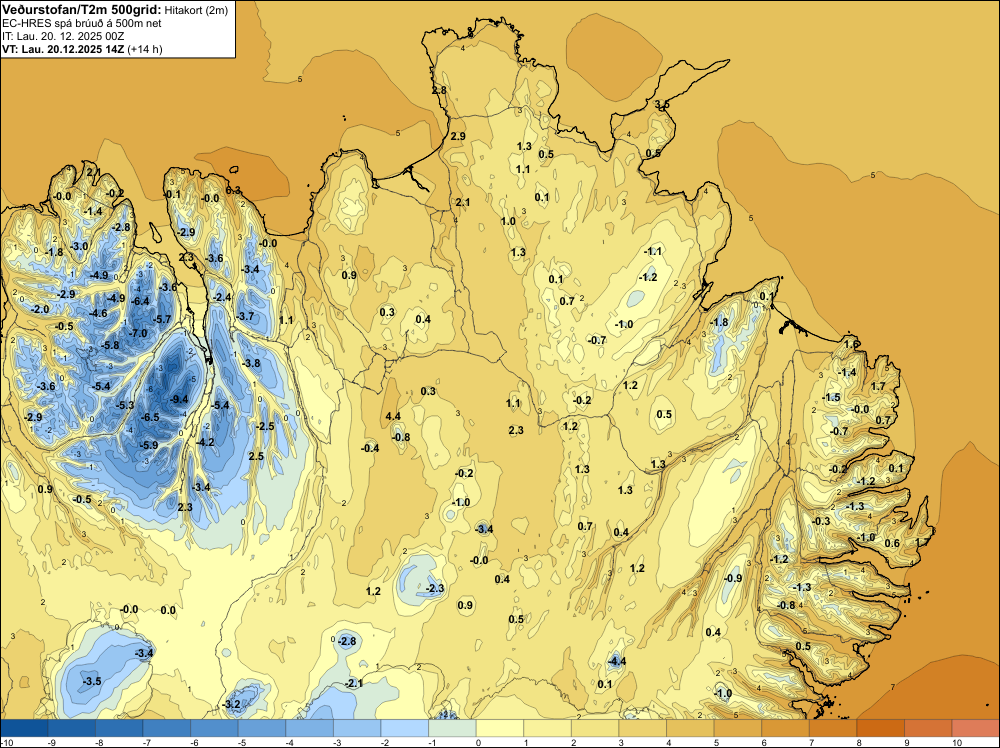Screen dimensions: 1000x748
Task: Click the IT: Lau. 20. 12. 2025 00Z line
Action: point(63,36)
